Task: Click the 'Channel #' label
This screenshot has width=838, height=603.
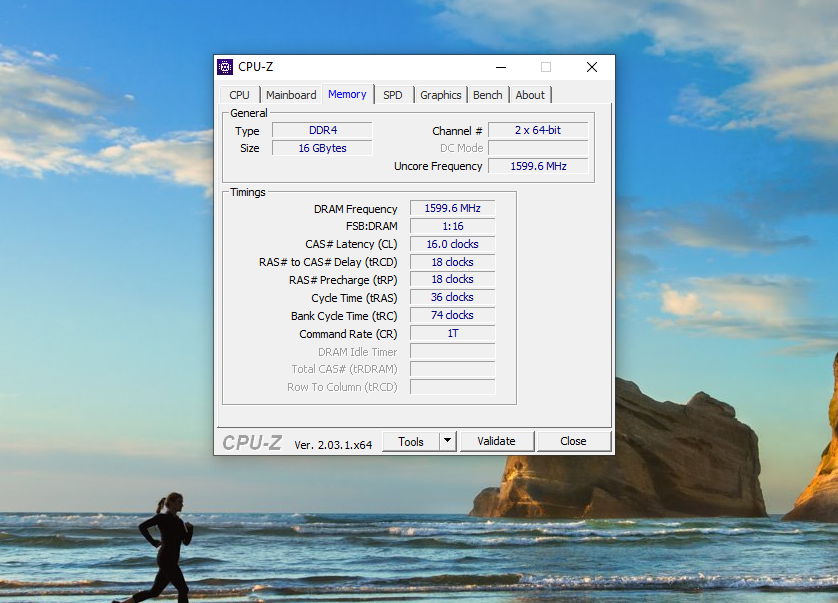Action: (457, 131)
